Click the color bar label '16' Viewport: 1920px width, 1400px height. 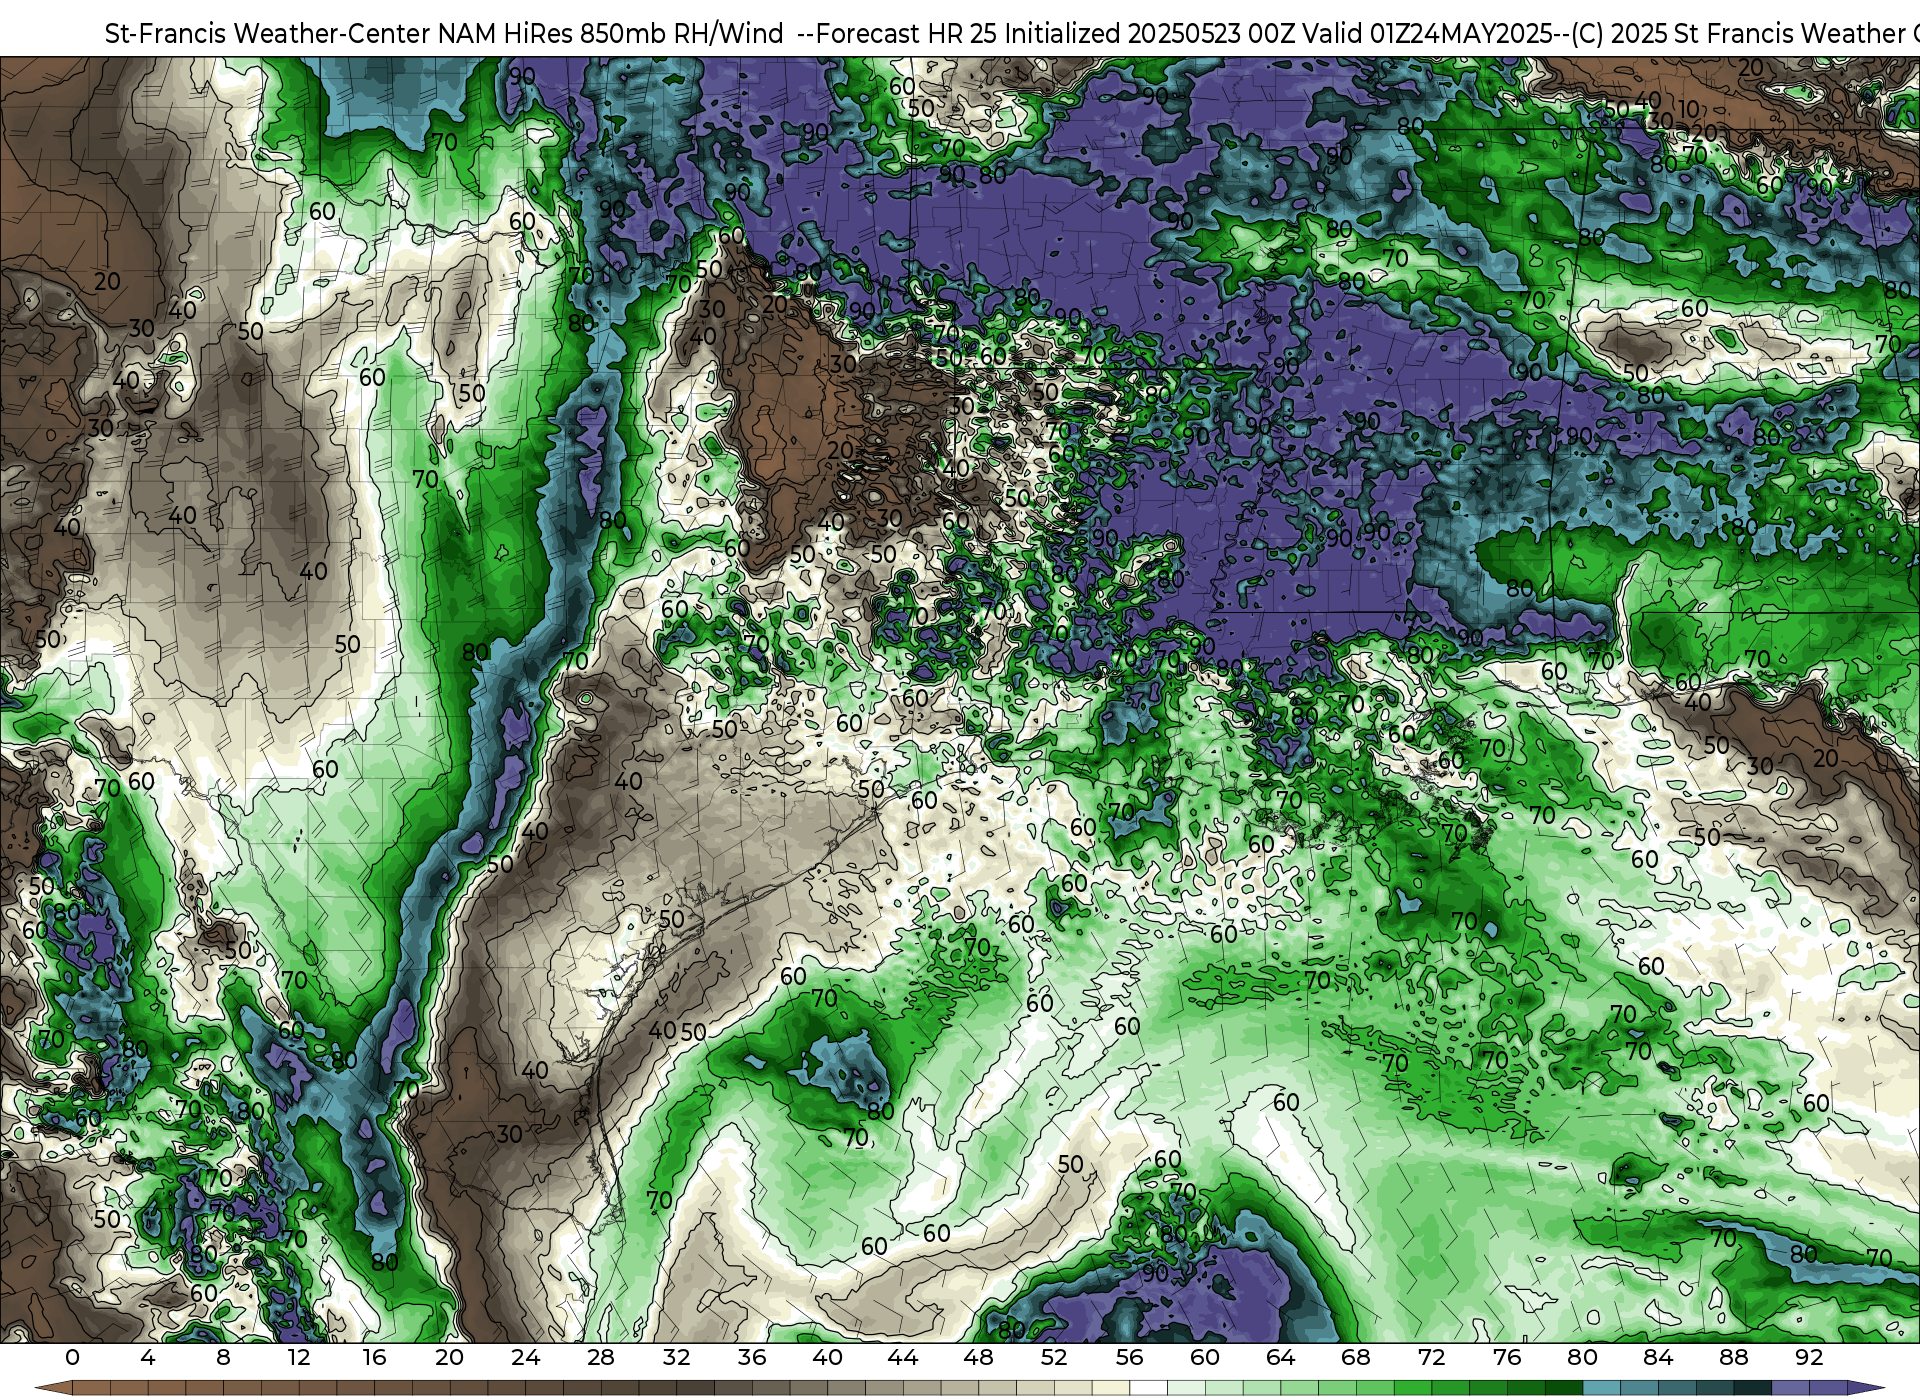pyautogui.click(x=374, y=1357)
